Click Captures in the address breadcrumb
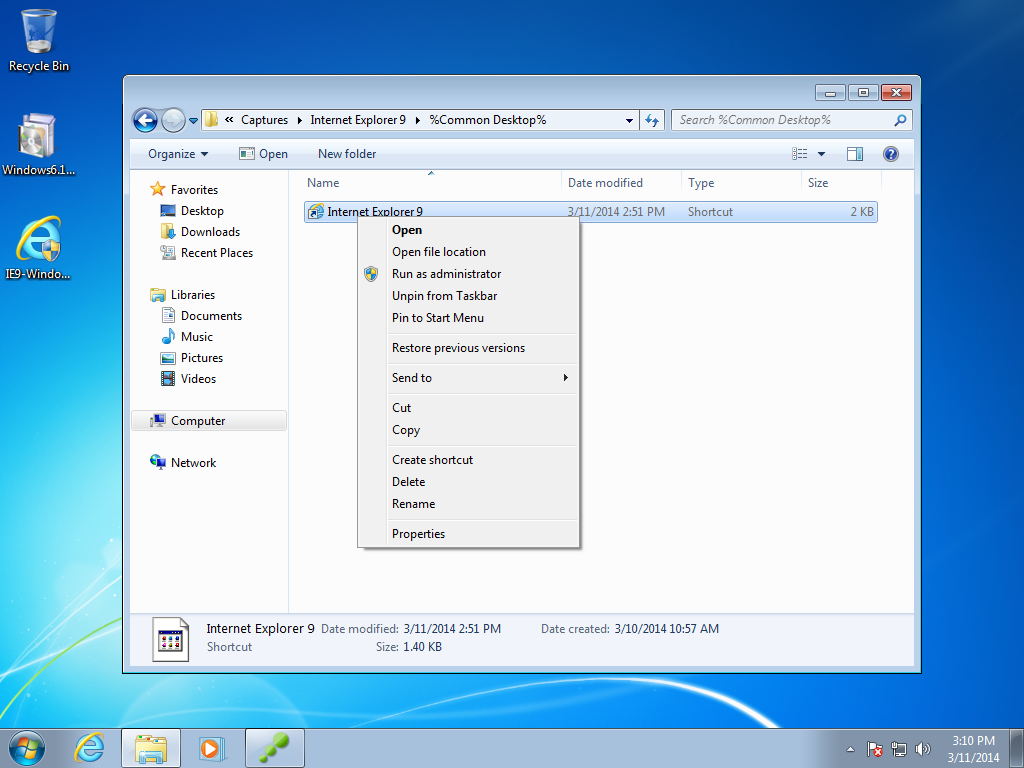The height and width of the screenshot is (768, 1024). click(264, 120)
